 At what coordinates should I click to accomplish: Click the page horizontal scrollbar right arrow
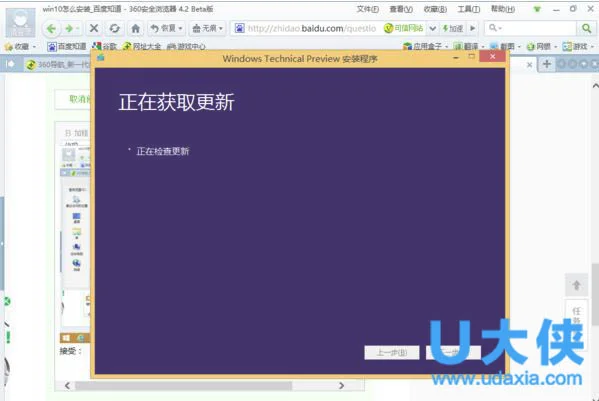[341, 386]
